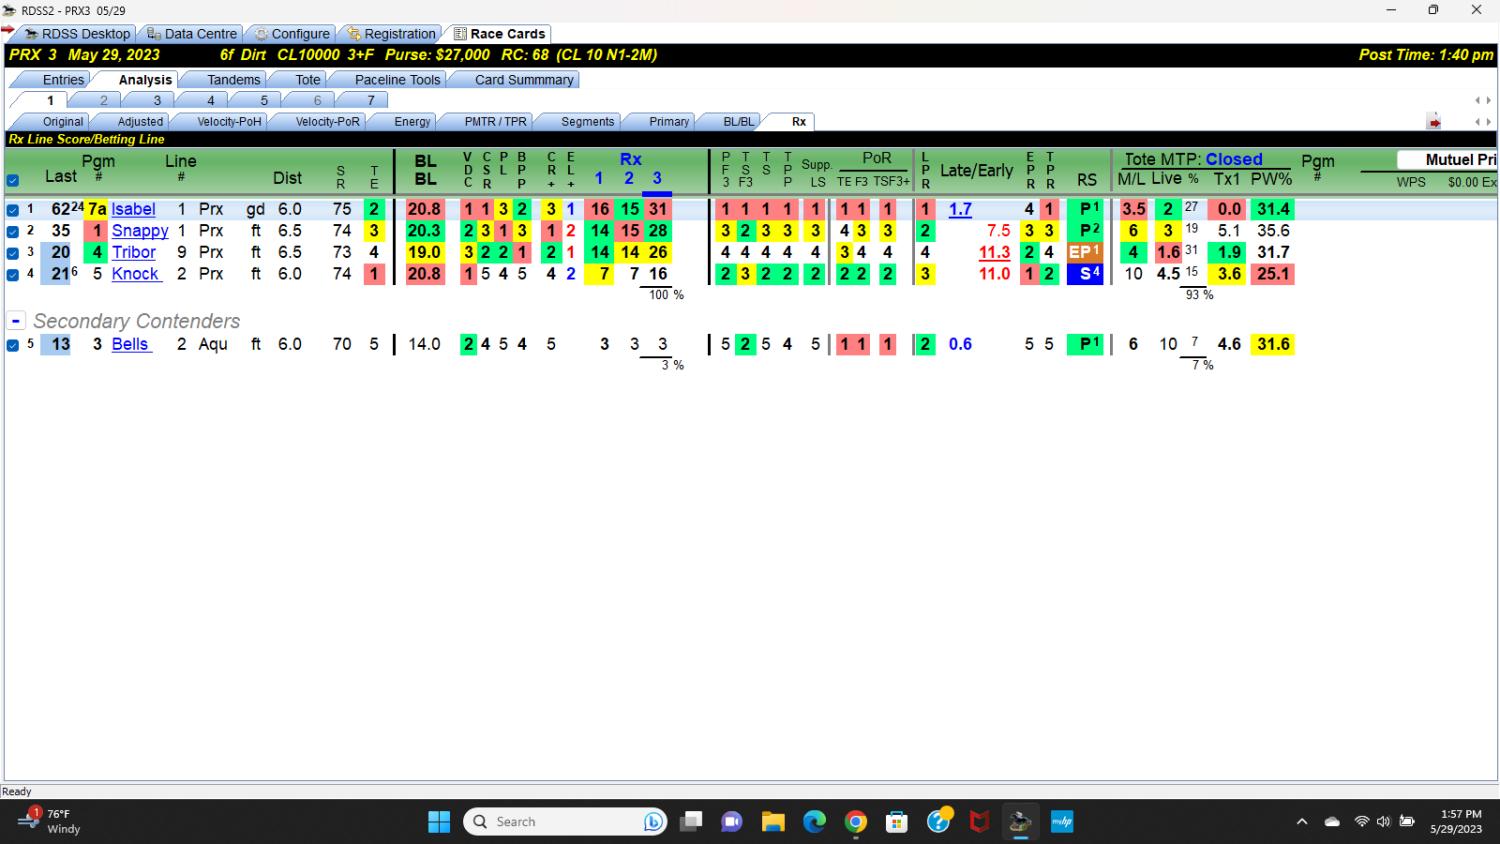Open File Explorer from taskbar
The width and height of the screenshot is (1500, 844).
(773, 822)
